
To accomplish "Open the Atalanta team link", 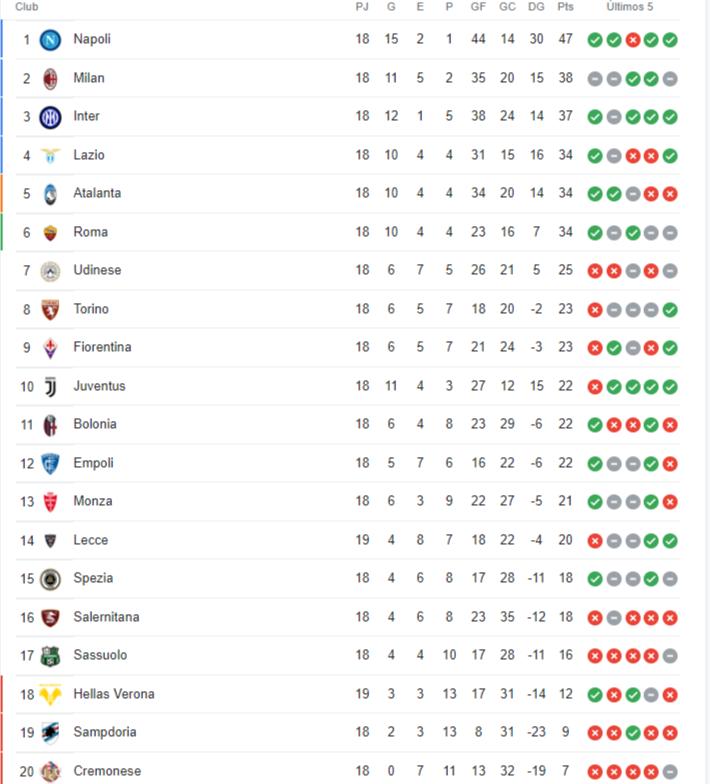I will (x=97, y=193).
